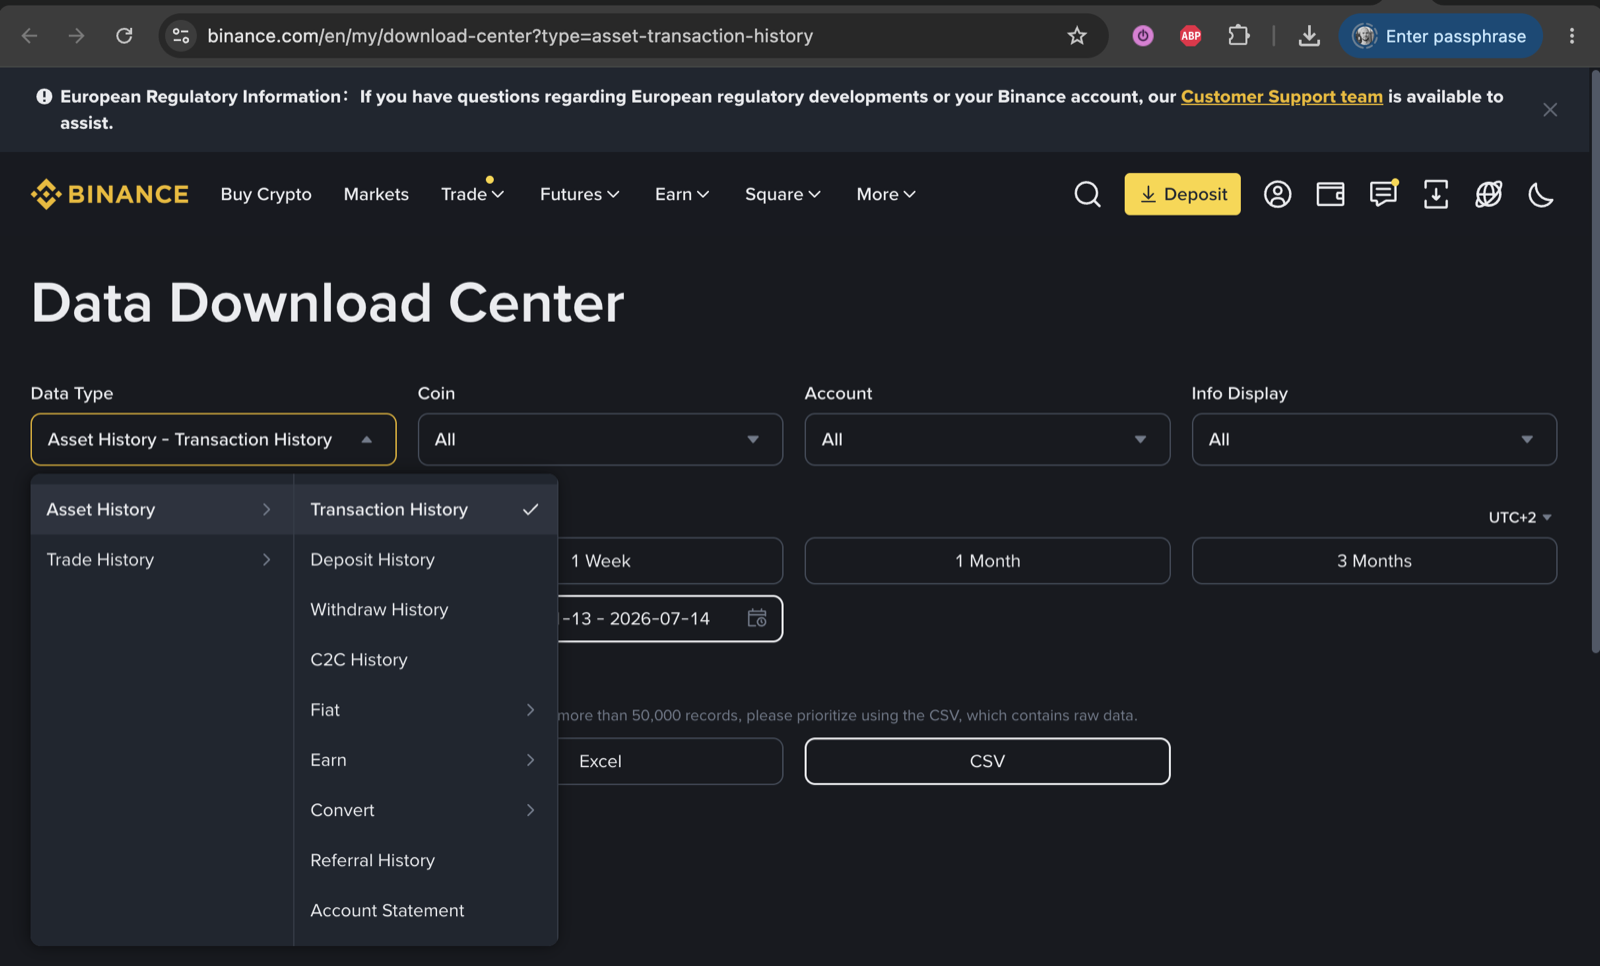Open the Coin dropdown
This screenshot has height=966, width=1600.
(x=600, y=439)
